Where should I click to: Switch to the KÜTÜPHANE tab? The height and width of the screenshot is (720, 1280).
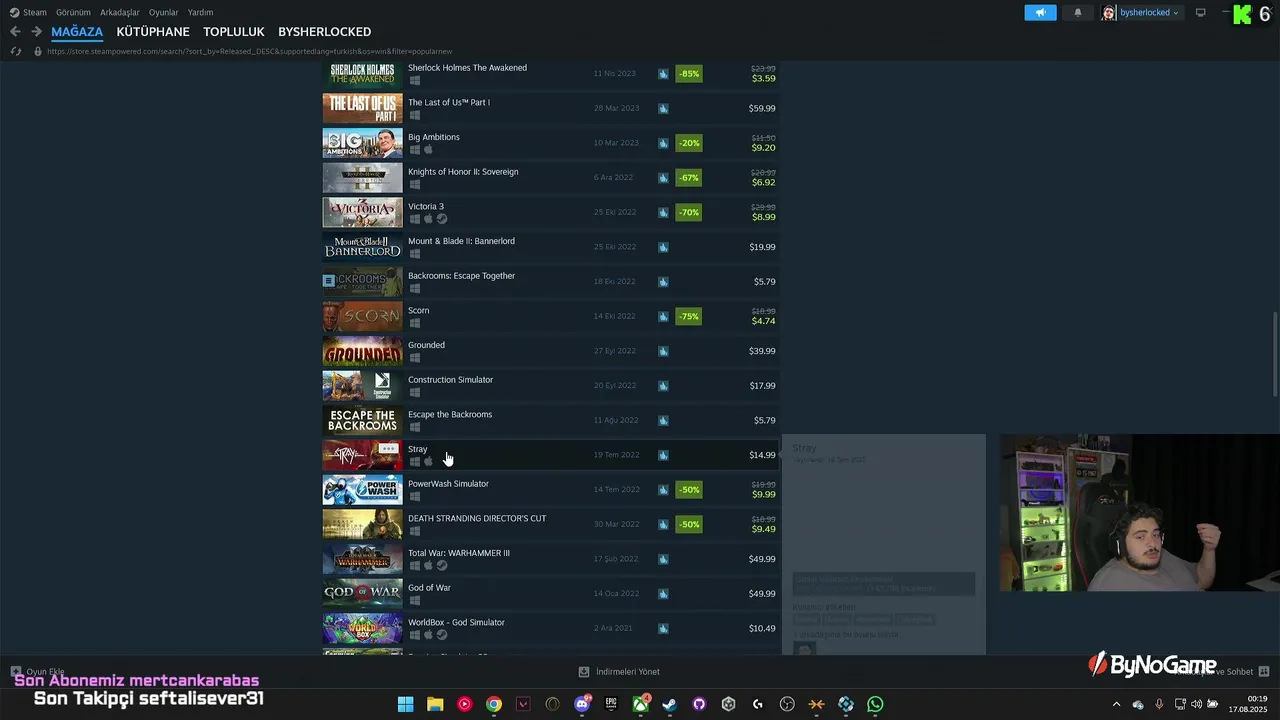pos(153,32)
